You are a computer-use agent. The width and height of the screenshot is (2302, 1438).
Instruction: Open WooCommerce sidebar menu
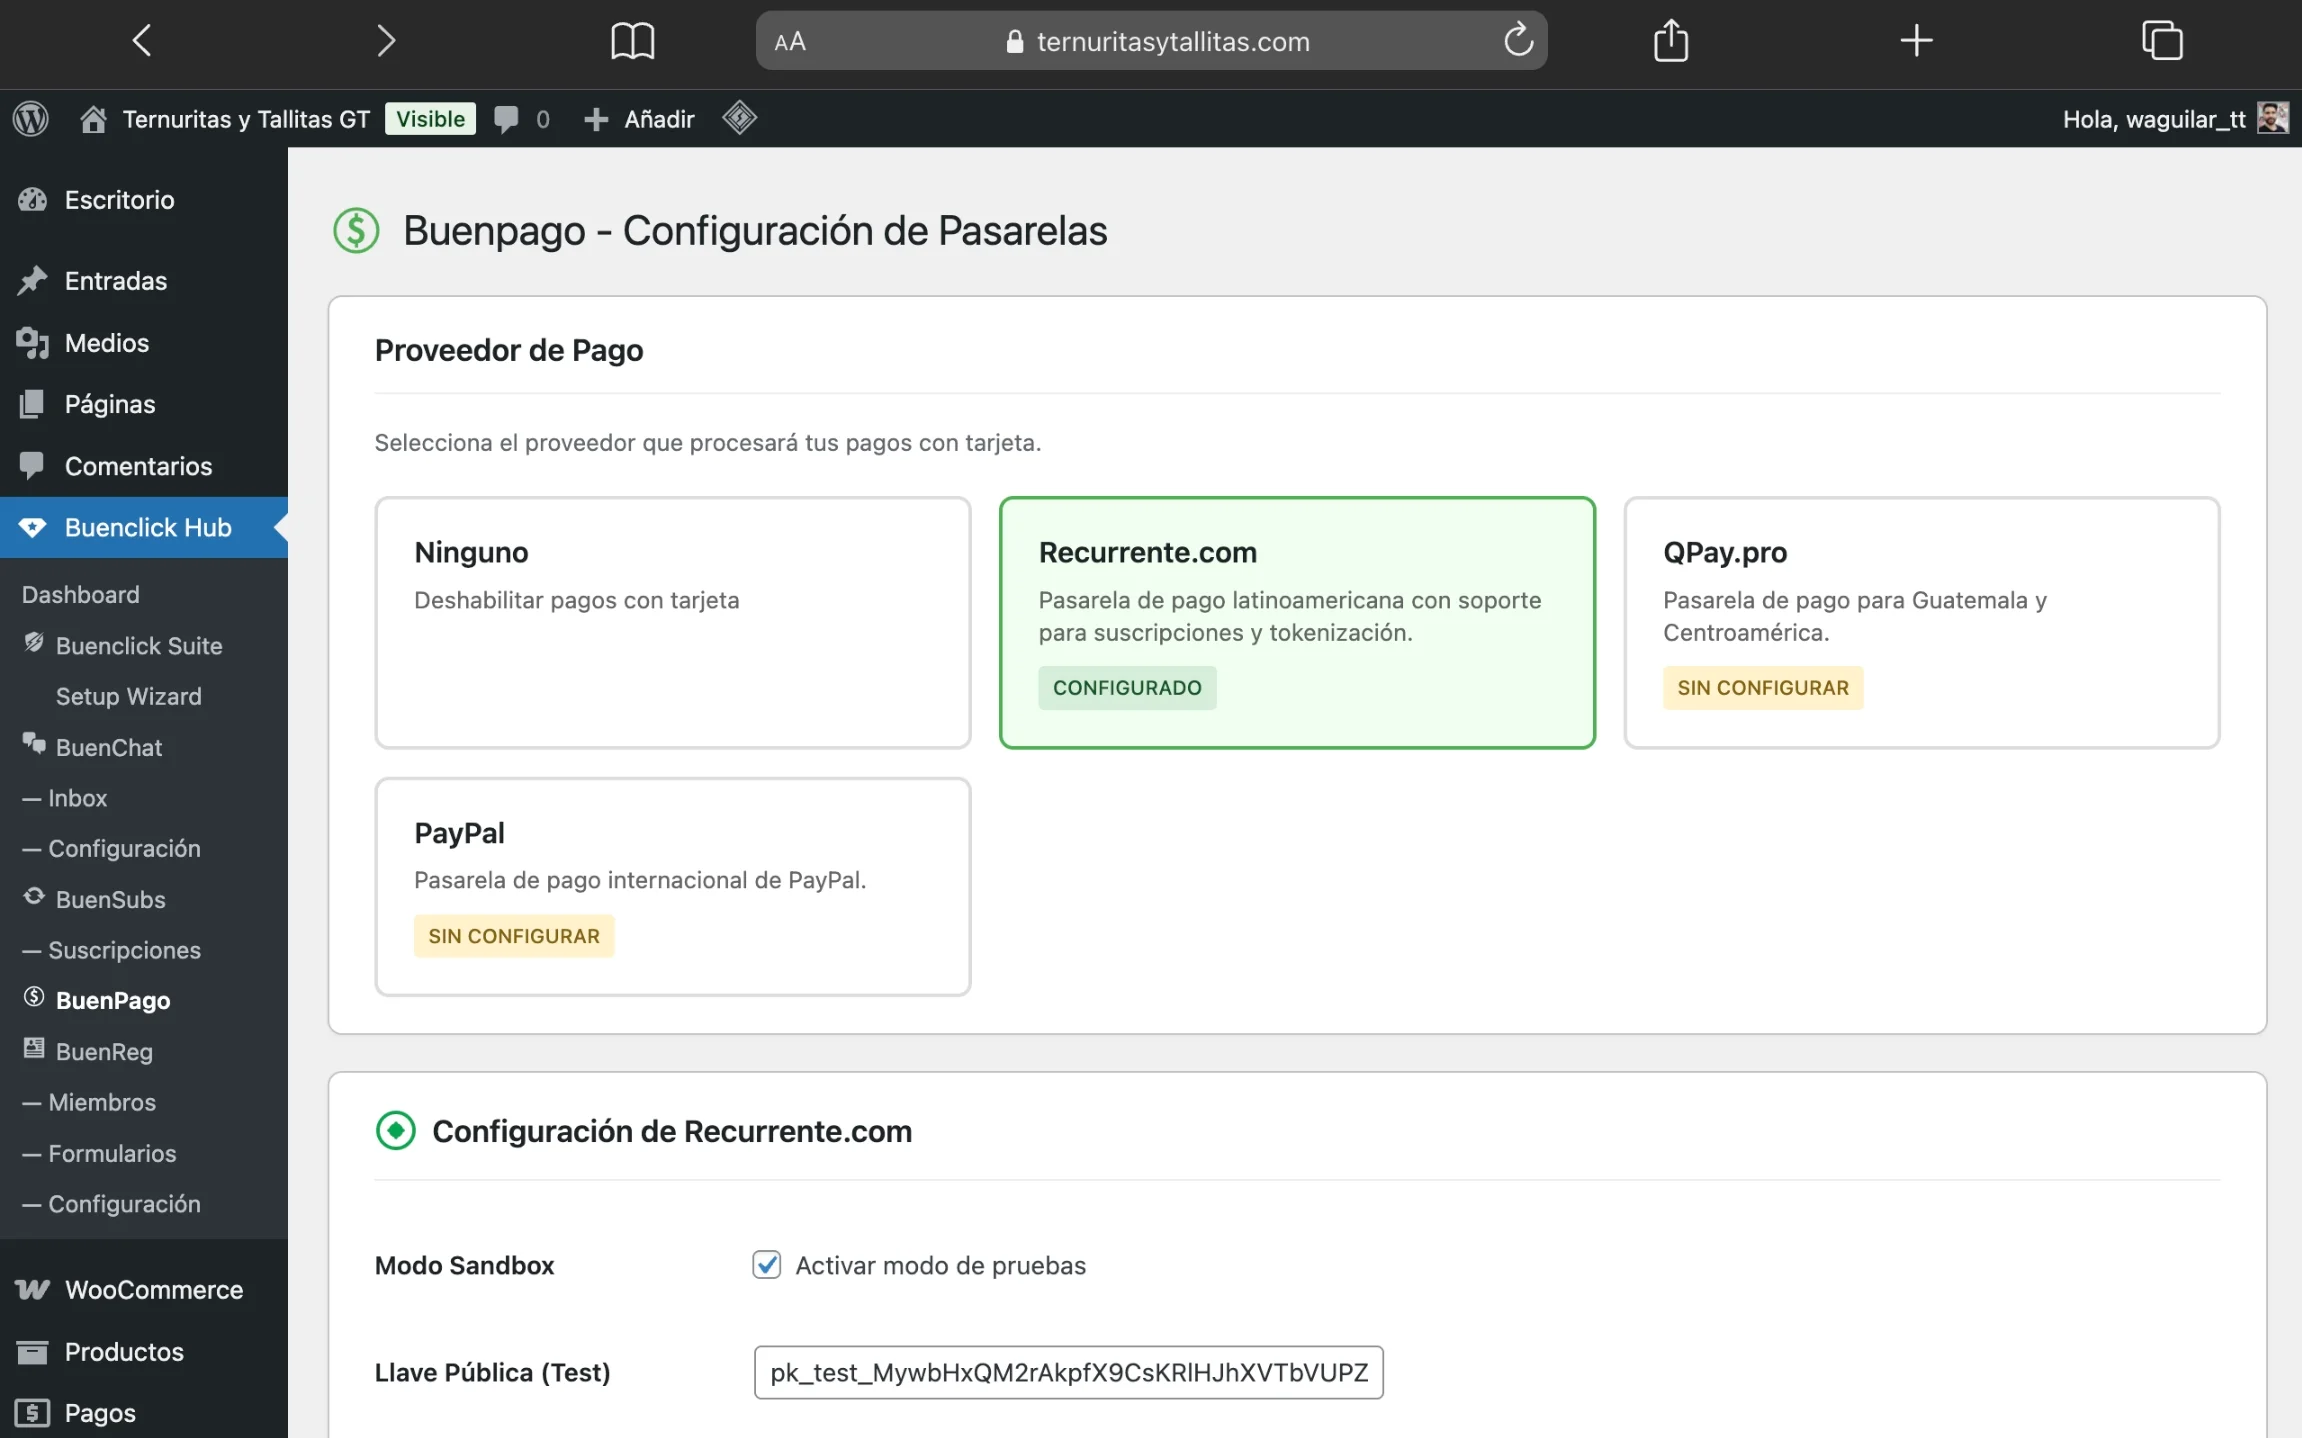point(153,1290)
